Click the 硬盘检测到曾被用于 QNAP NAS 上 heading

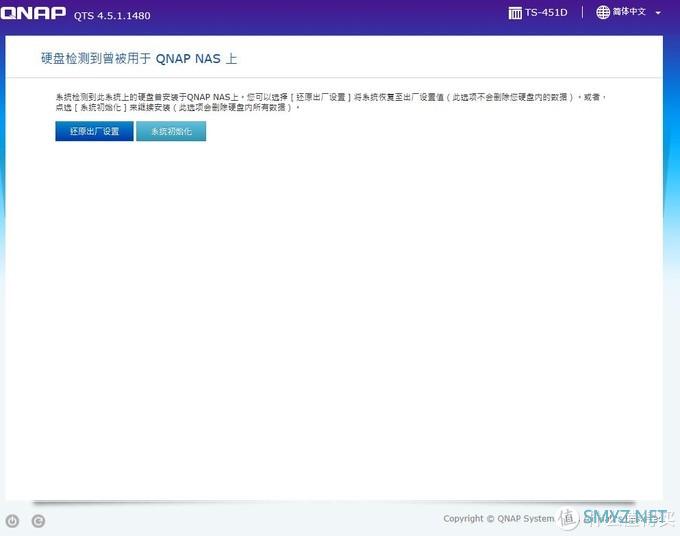pos(139,59)
